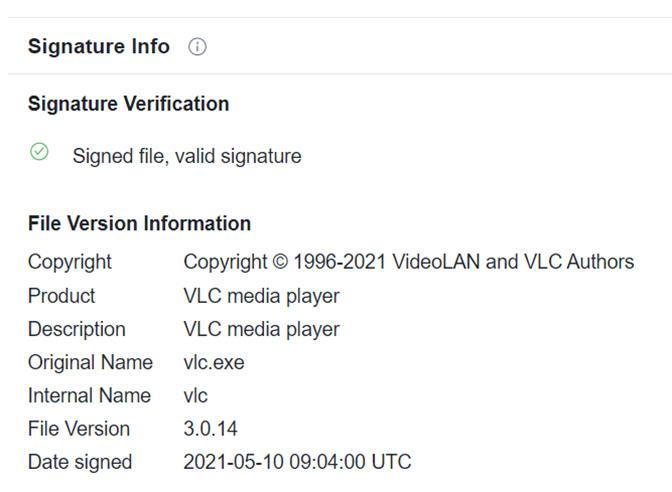Click the Copyright field label

point(70,262)
